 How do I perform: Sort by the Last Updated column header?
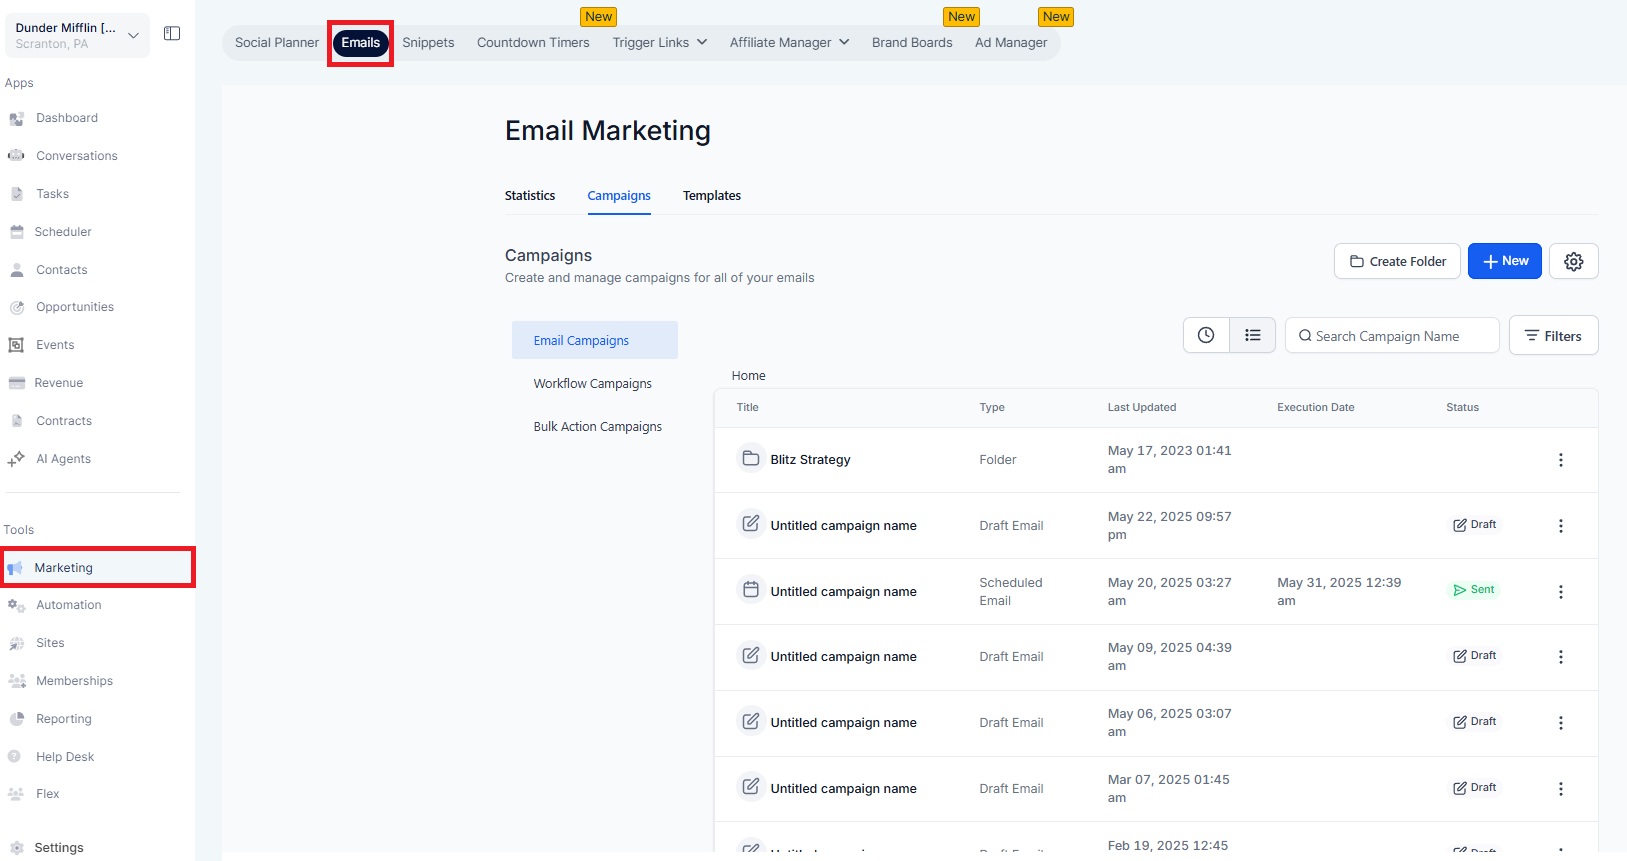tap(1141, 407)
